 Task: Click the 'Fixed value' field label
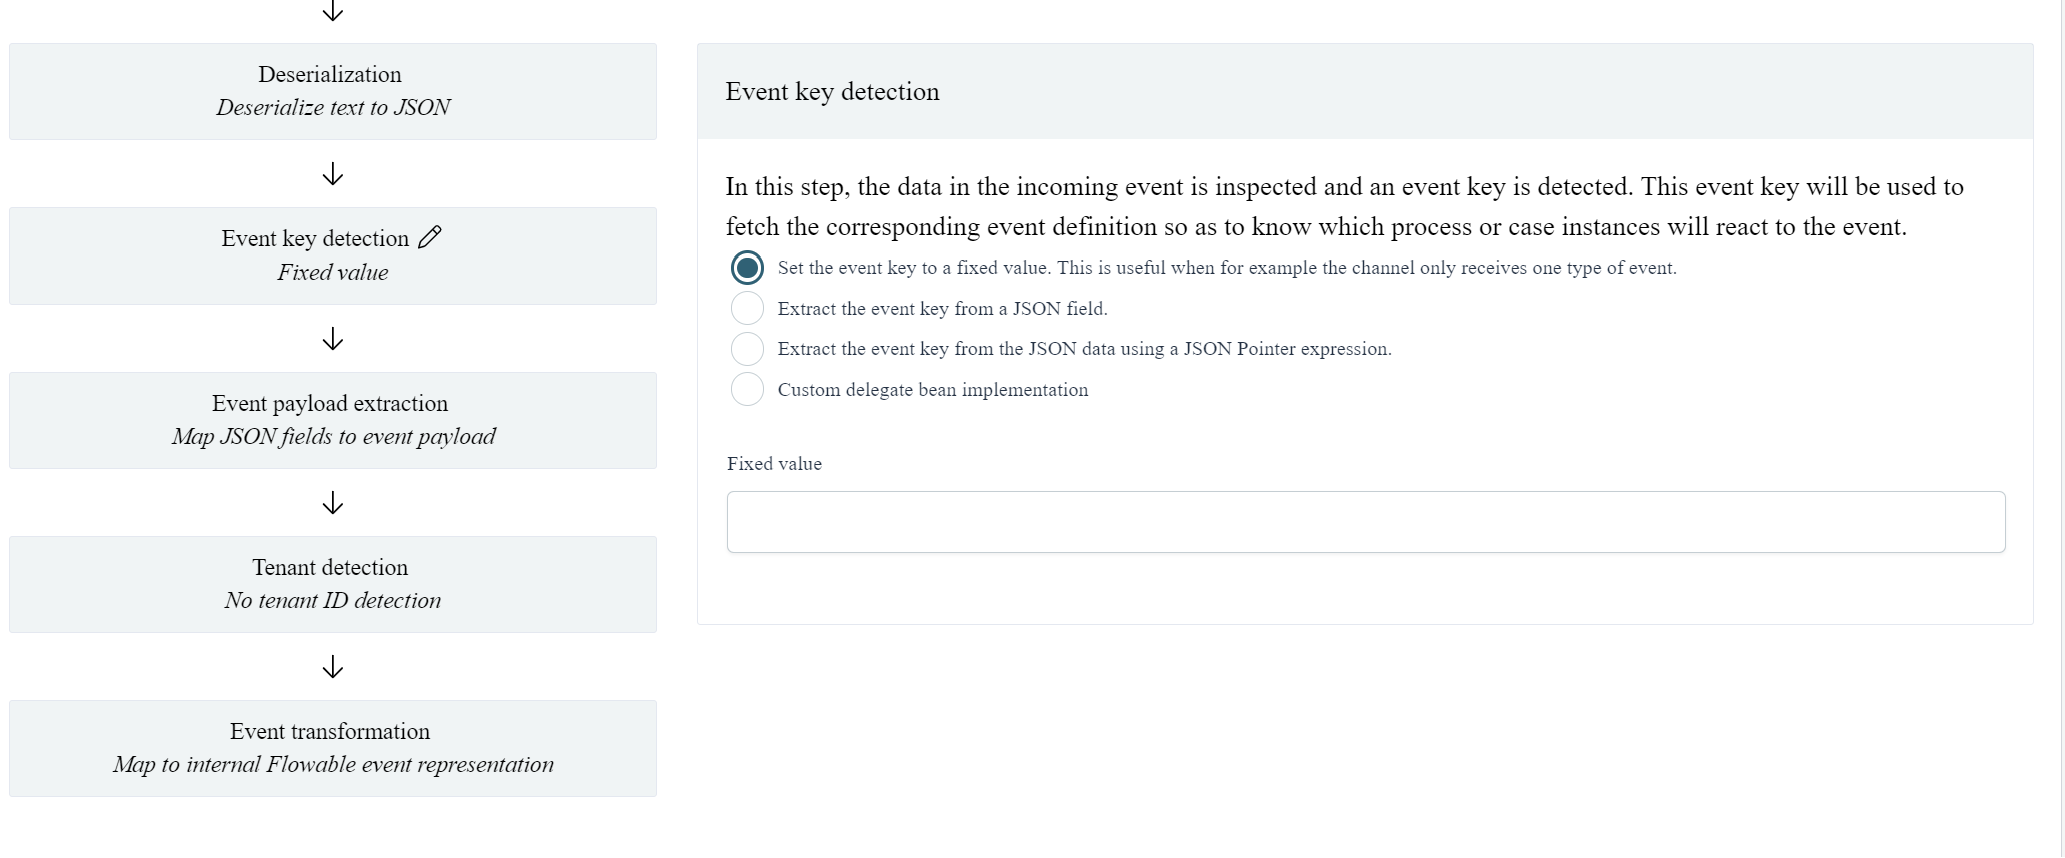tap(774, 464)
